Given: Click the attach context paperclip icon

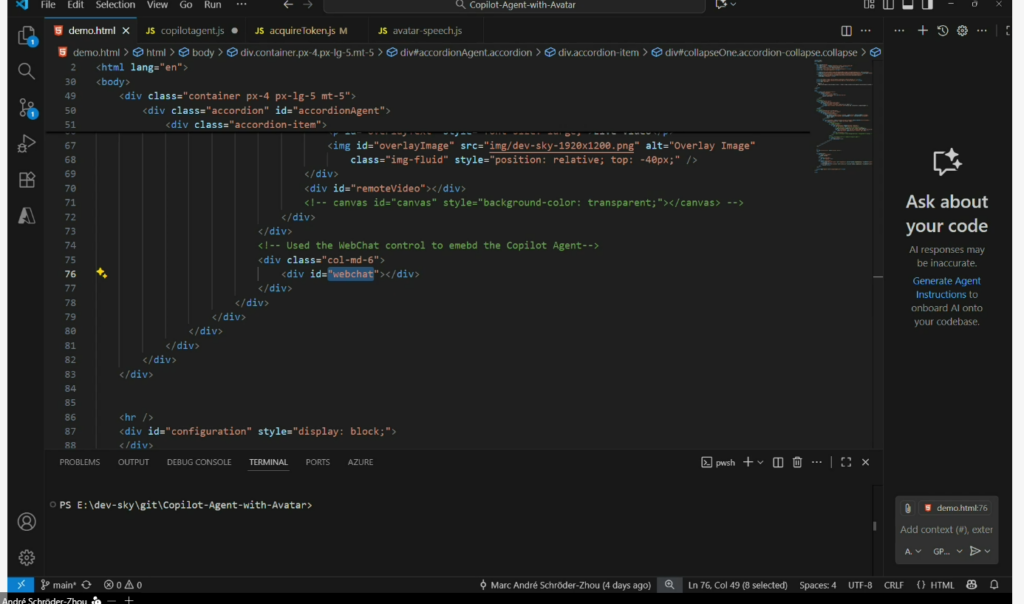Looking at the screenshot, I should [x=908, y=508].
